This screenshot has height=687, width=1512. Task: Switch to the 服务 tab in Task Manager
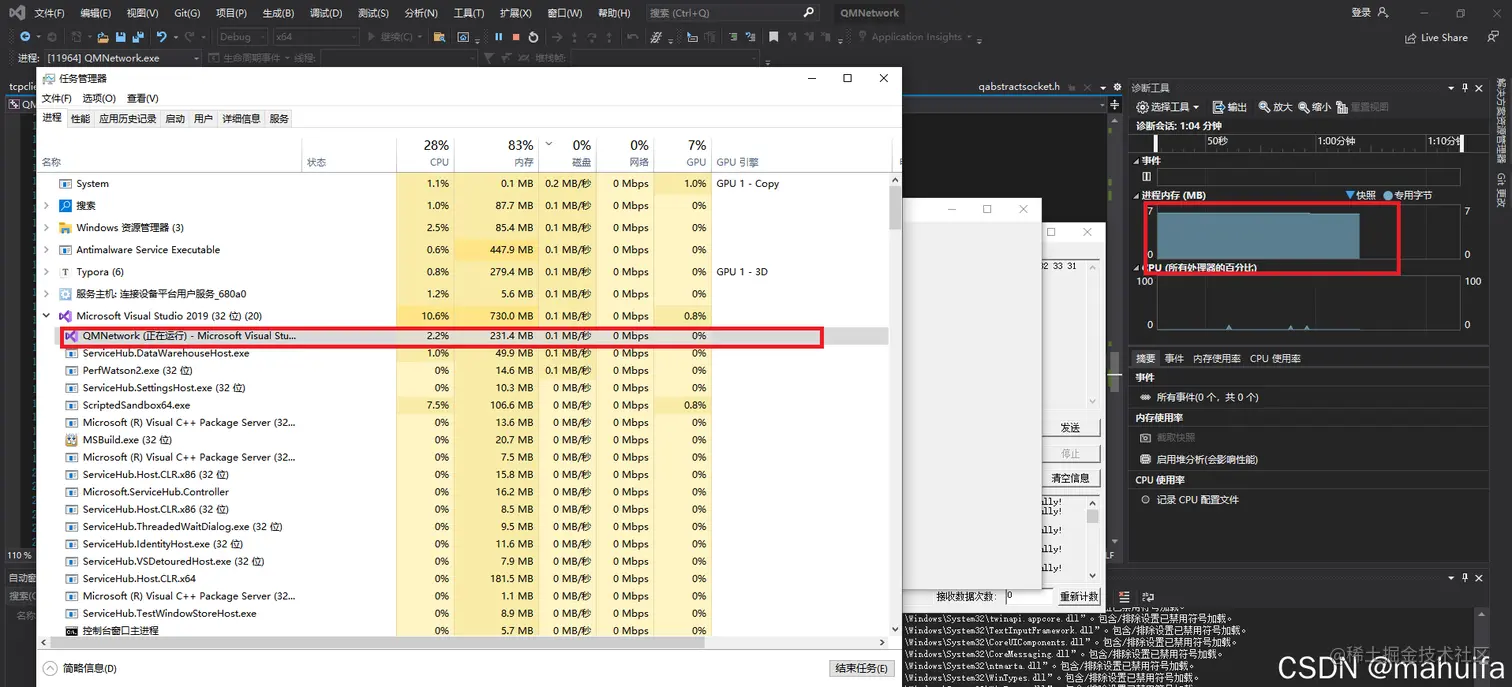pos(279,118)
